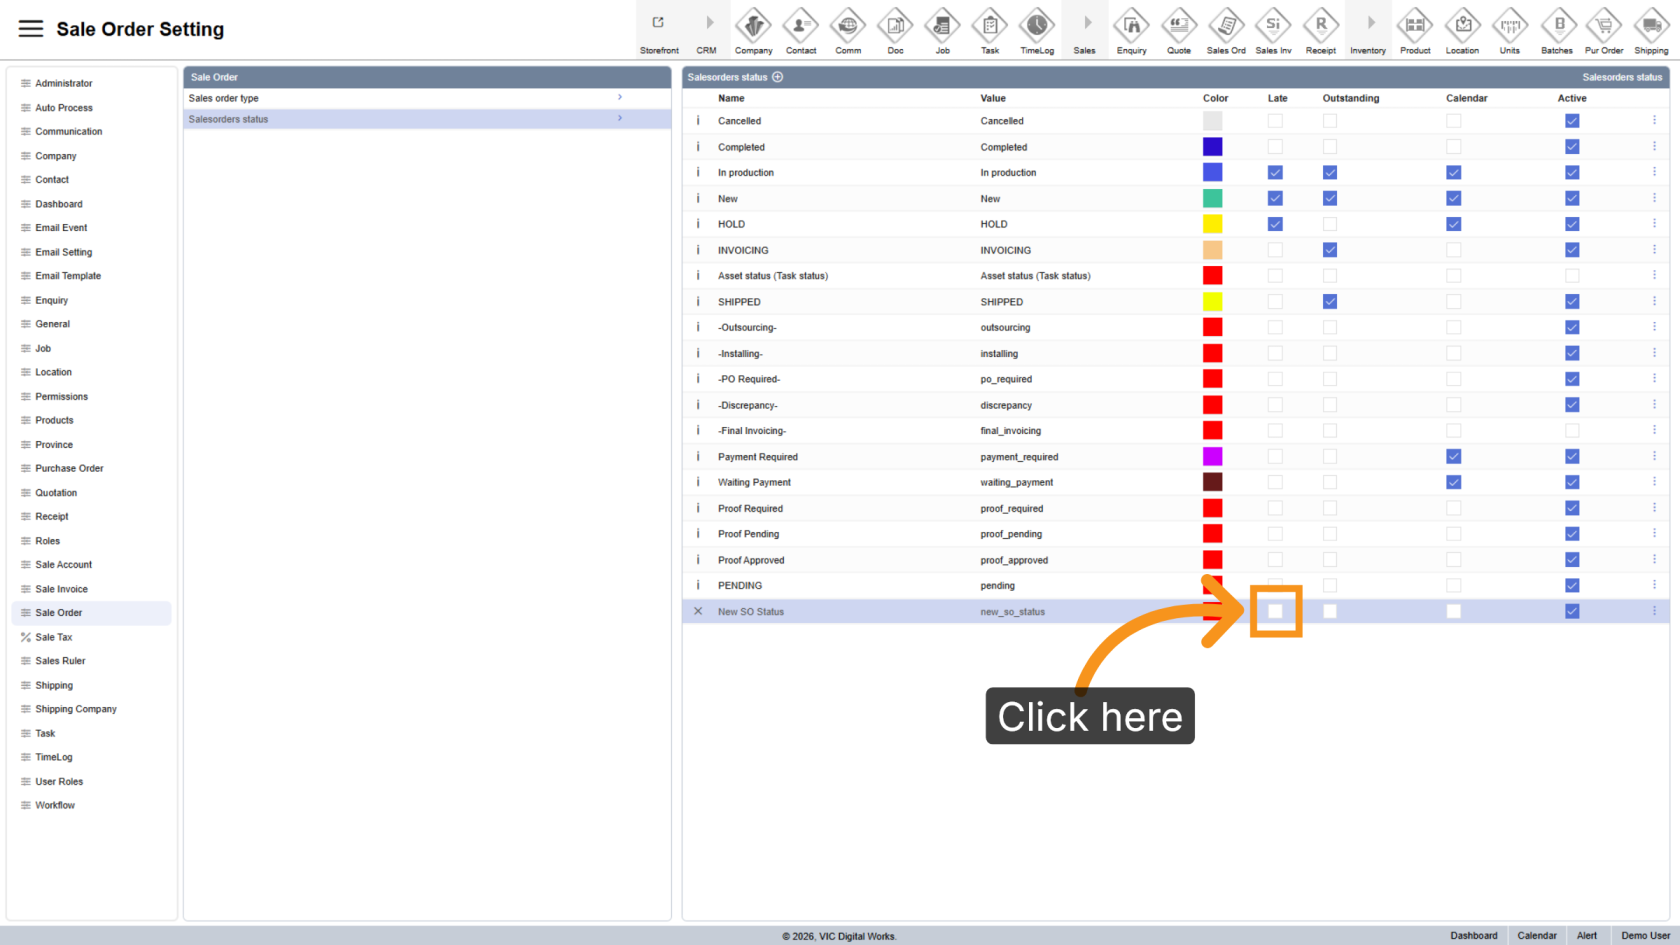Open the Sales Inv module icon

(1273, 25)
